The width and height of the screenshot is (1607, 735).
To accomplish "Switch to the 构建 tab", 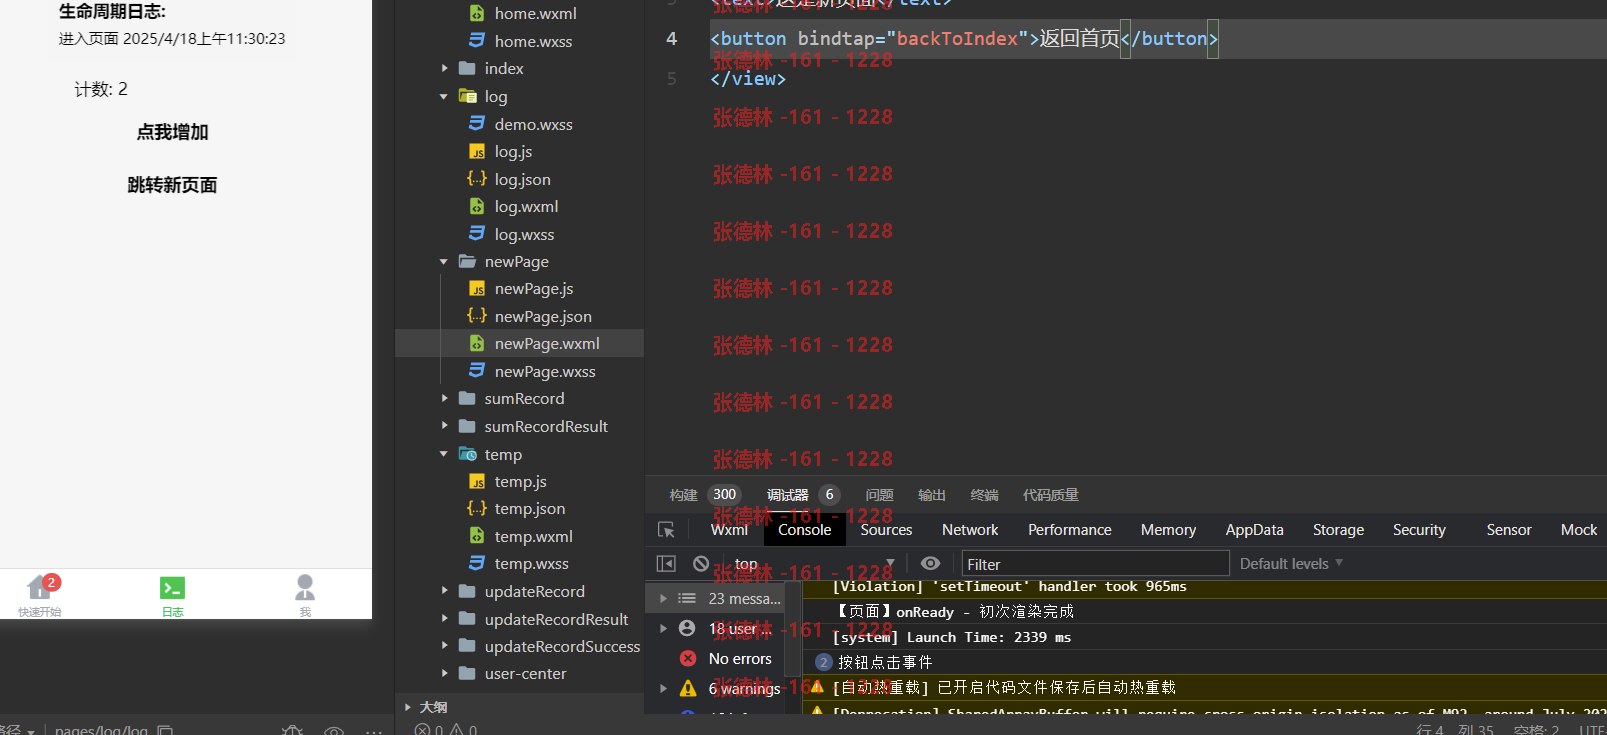I will 683,495.
